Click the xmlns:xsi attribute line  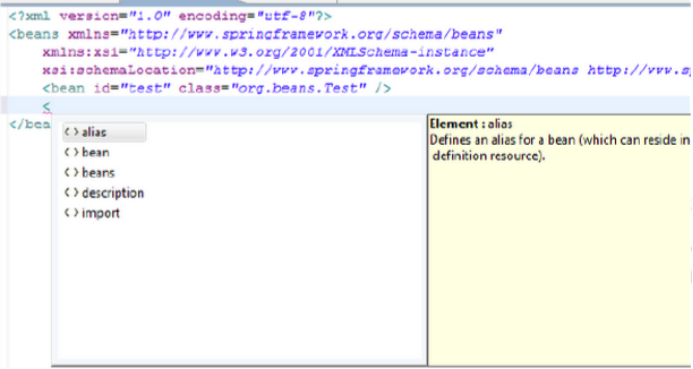click(268, 53)
